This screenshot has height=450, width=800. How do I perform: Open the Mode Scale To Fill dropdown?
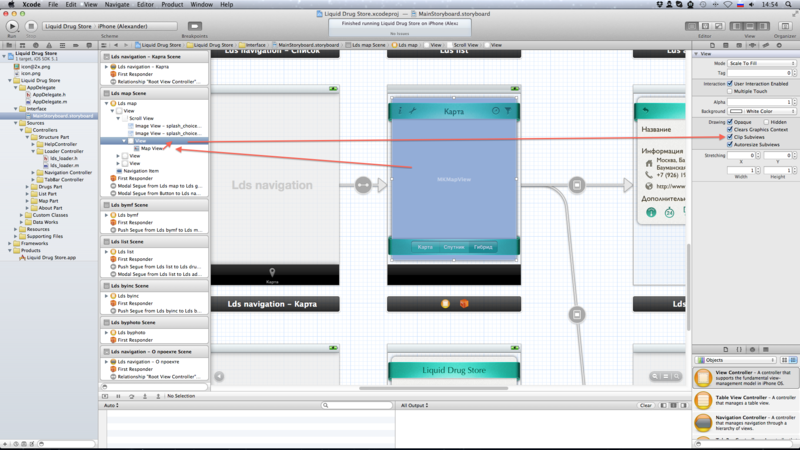762,63
